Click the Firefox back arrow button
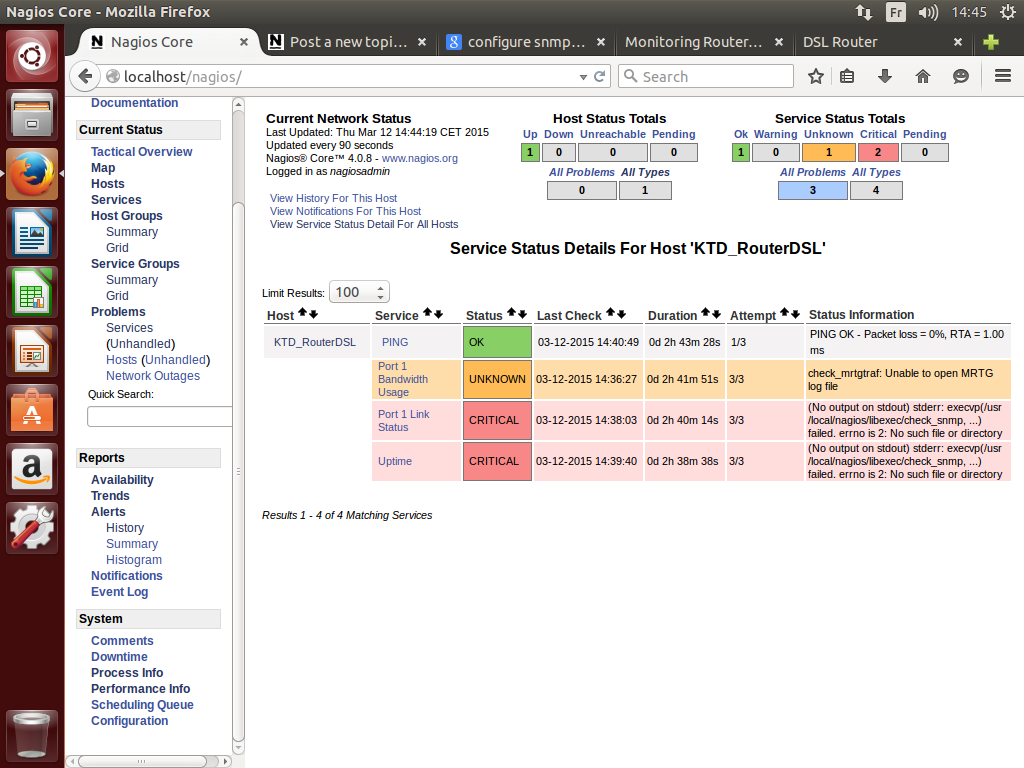 85,77
